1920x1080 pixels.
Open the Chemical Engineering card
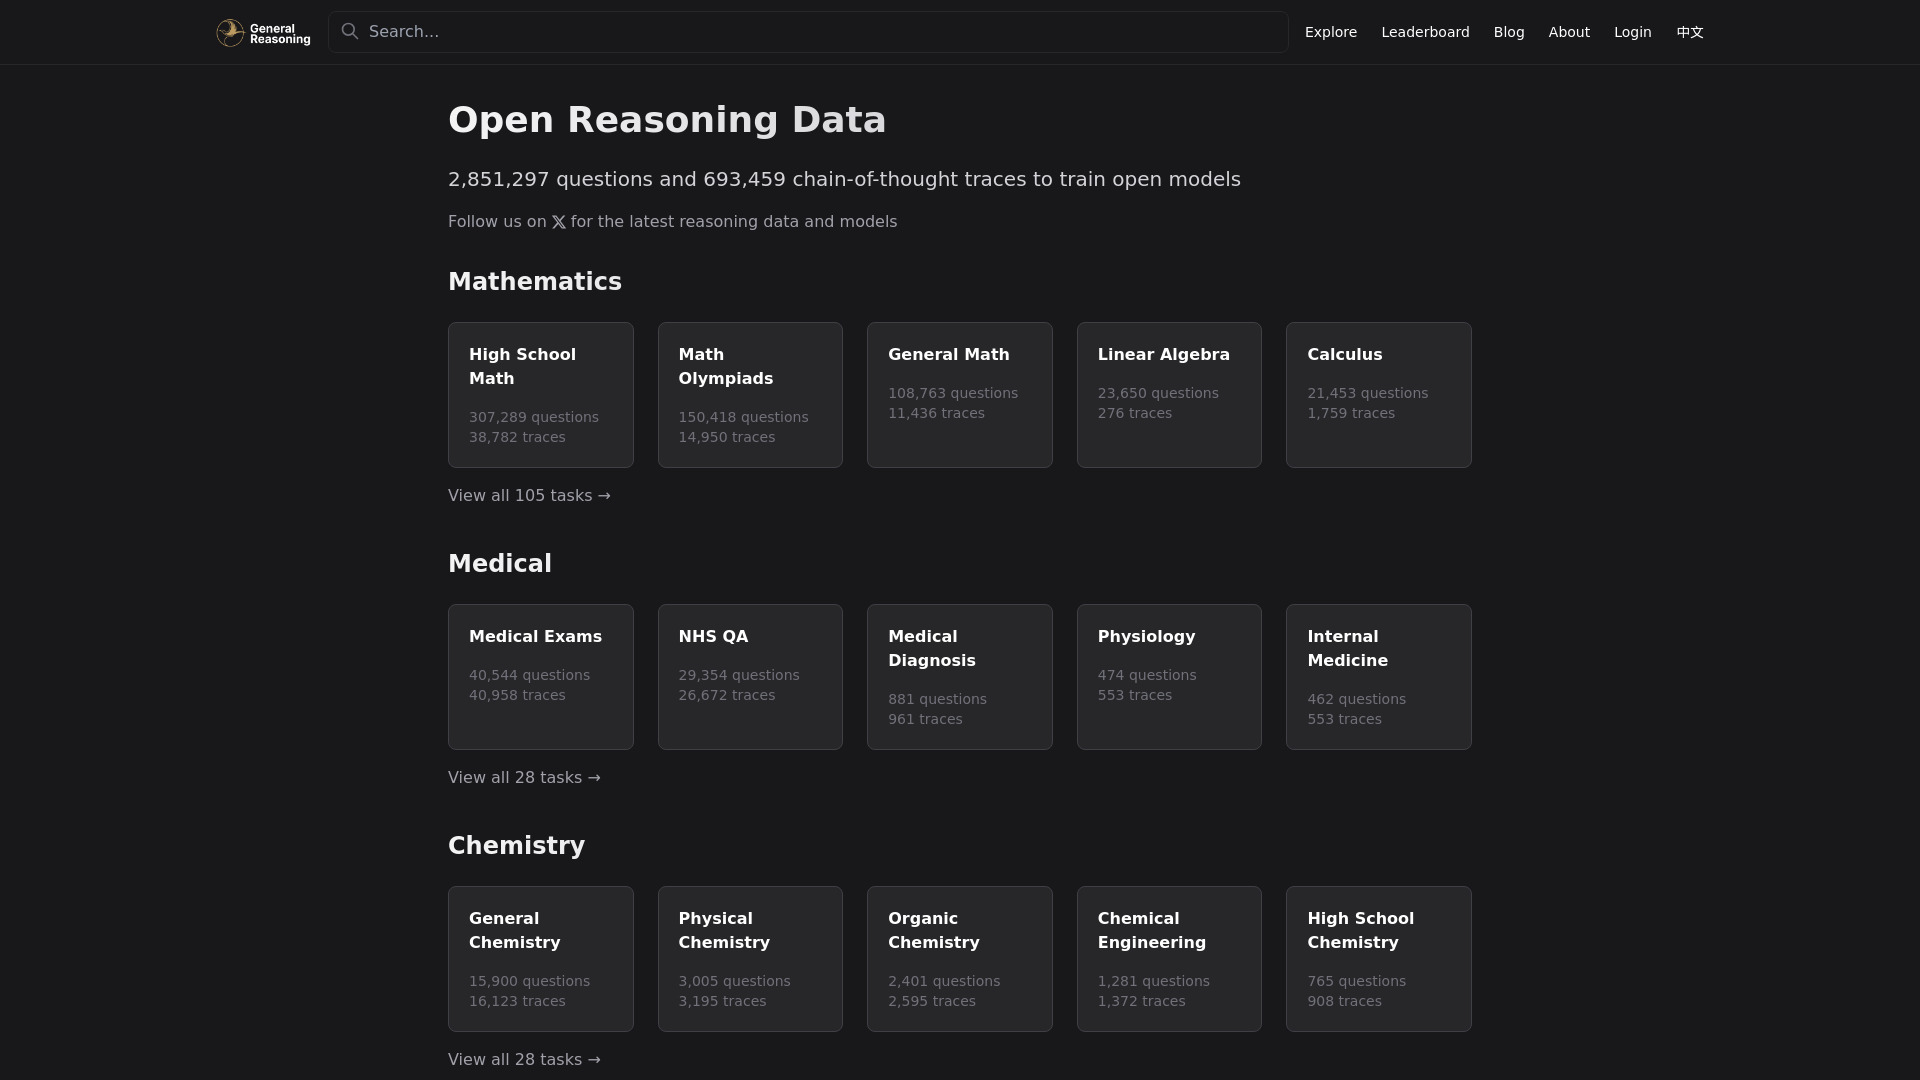tap(1169, 959)
